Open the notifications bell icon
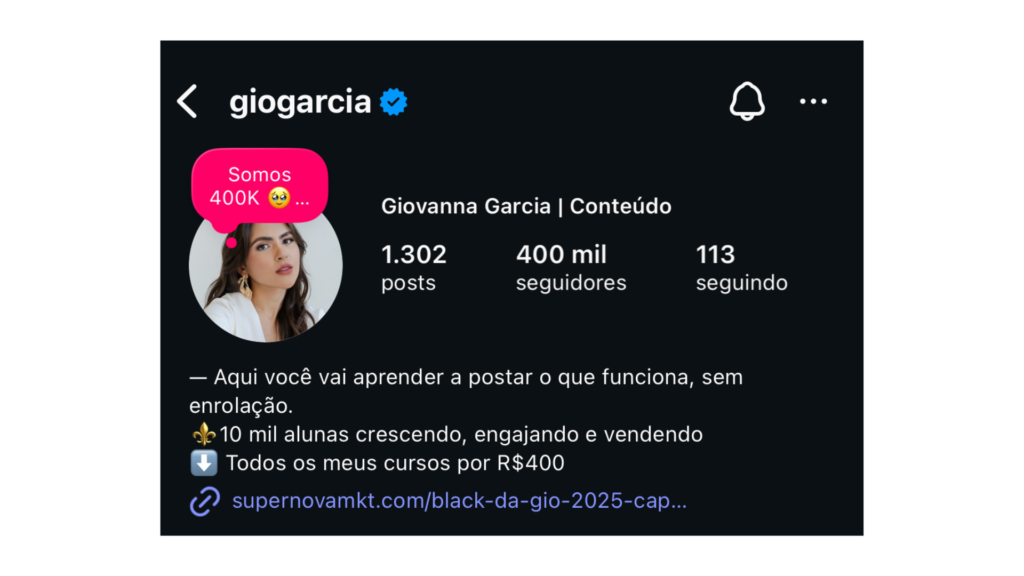 pyautogui.click(x=747, y=101)
